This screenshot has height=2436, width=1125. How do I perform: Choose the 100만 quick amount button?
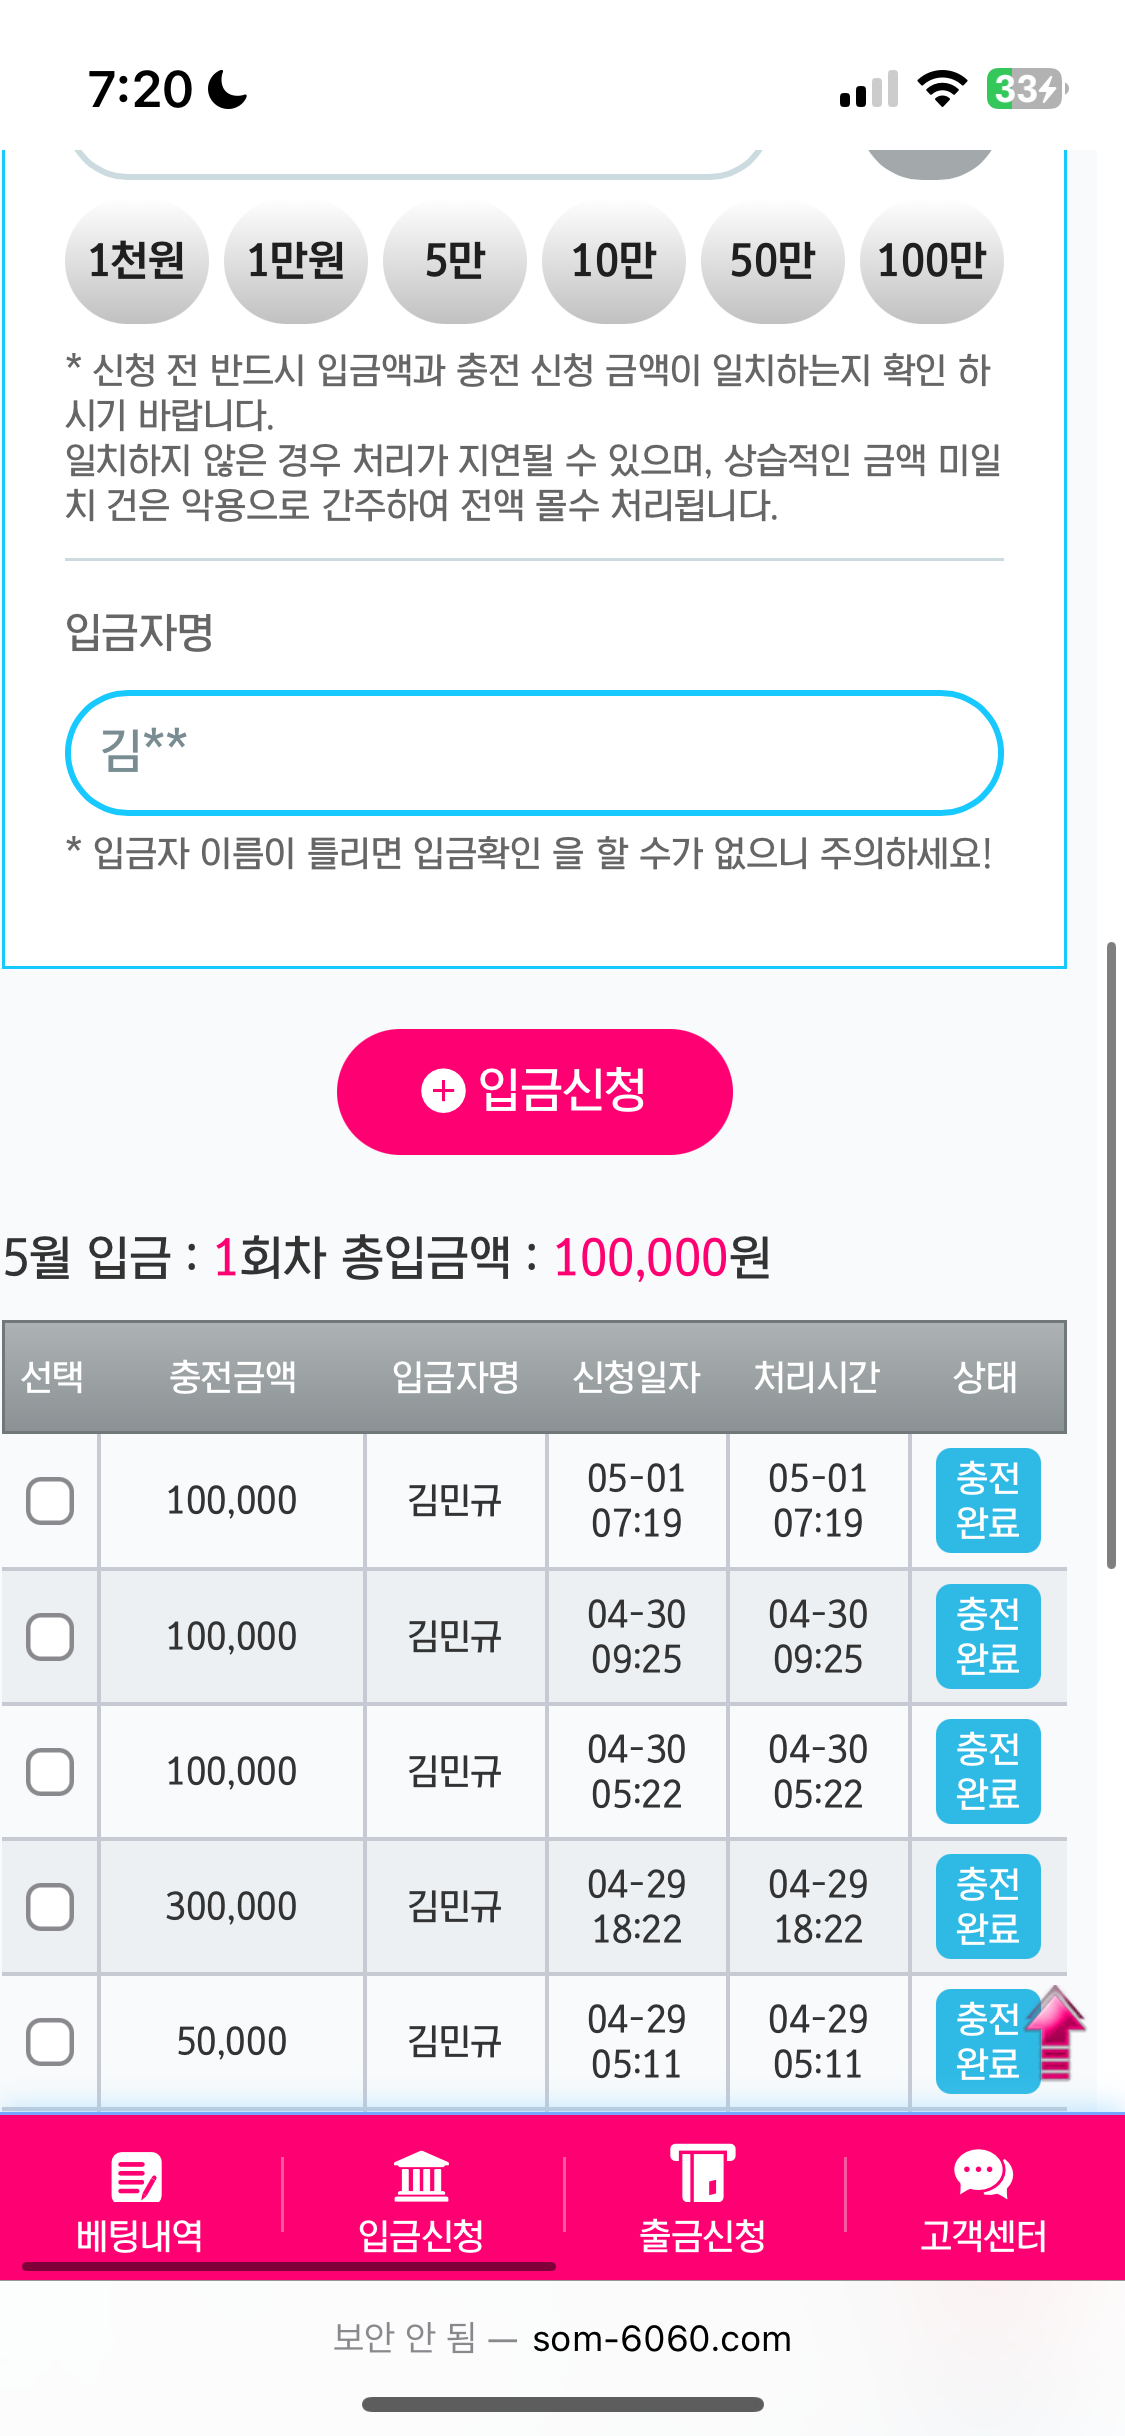coord(931,262)
